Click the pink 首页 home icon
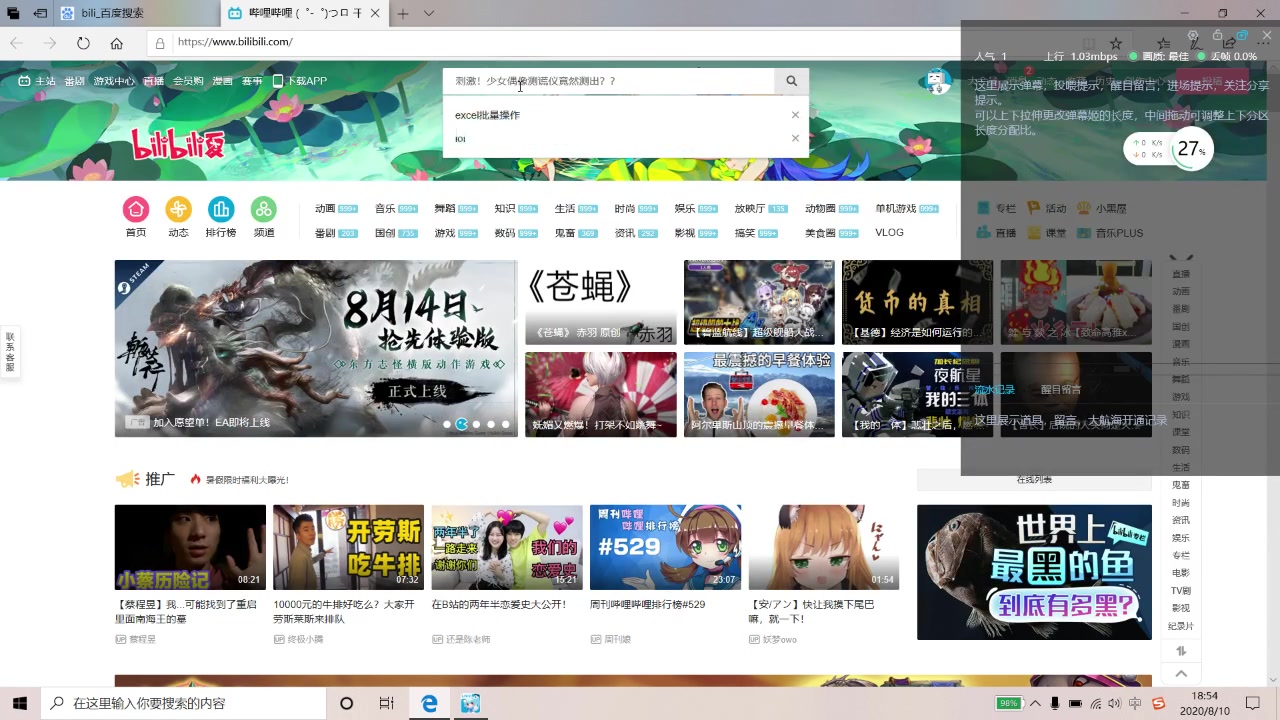The width and height of the screenshot is (1280, 720). 135,209
